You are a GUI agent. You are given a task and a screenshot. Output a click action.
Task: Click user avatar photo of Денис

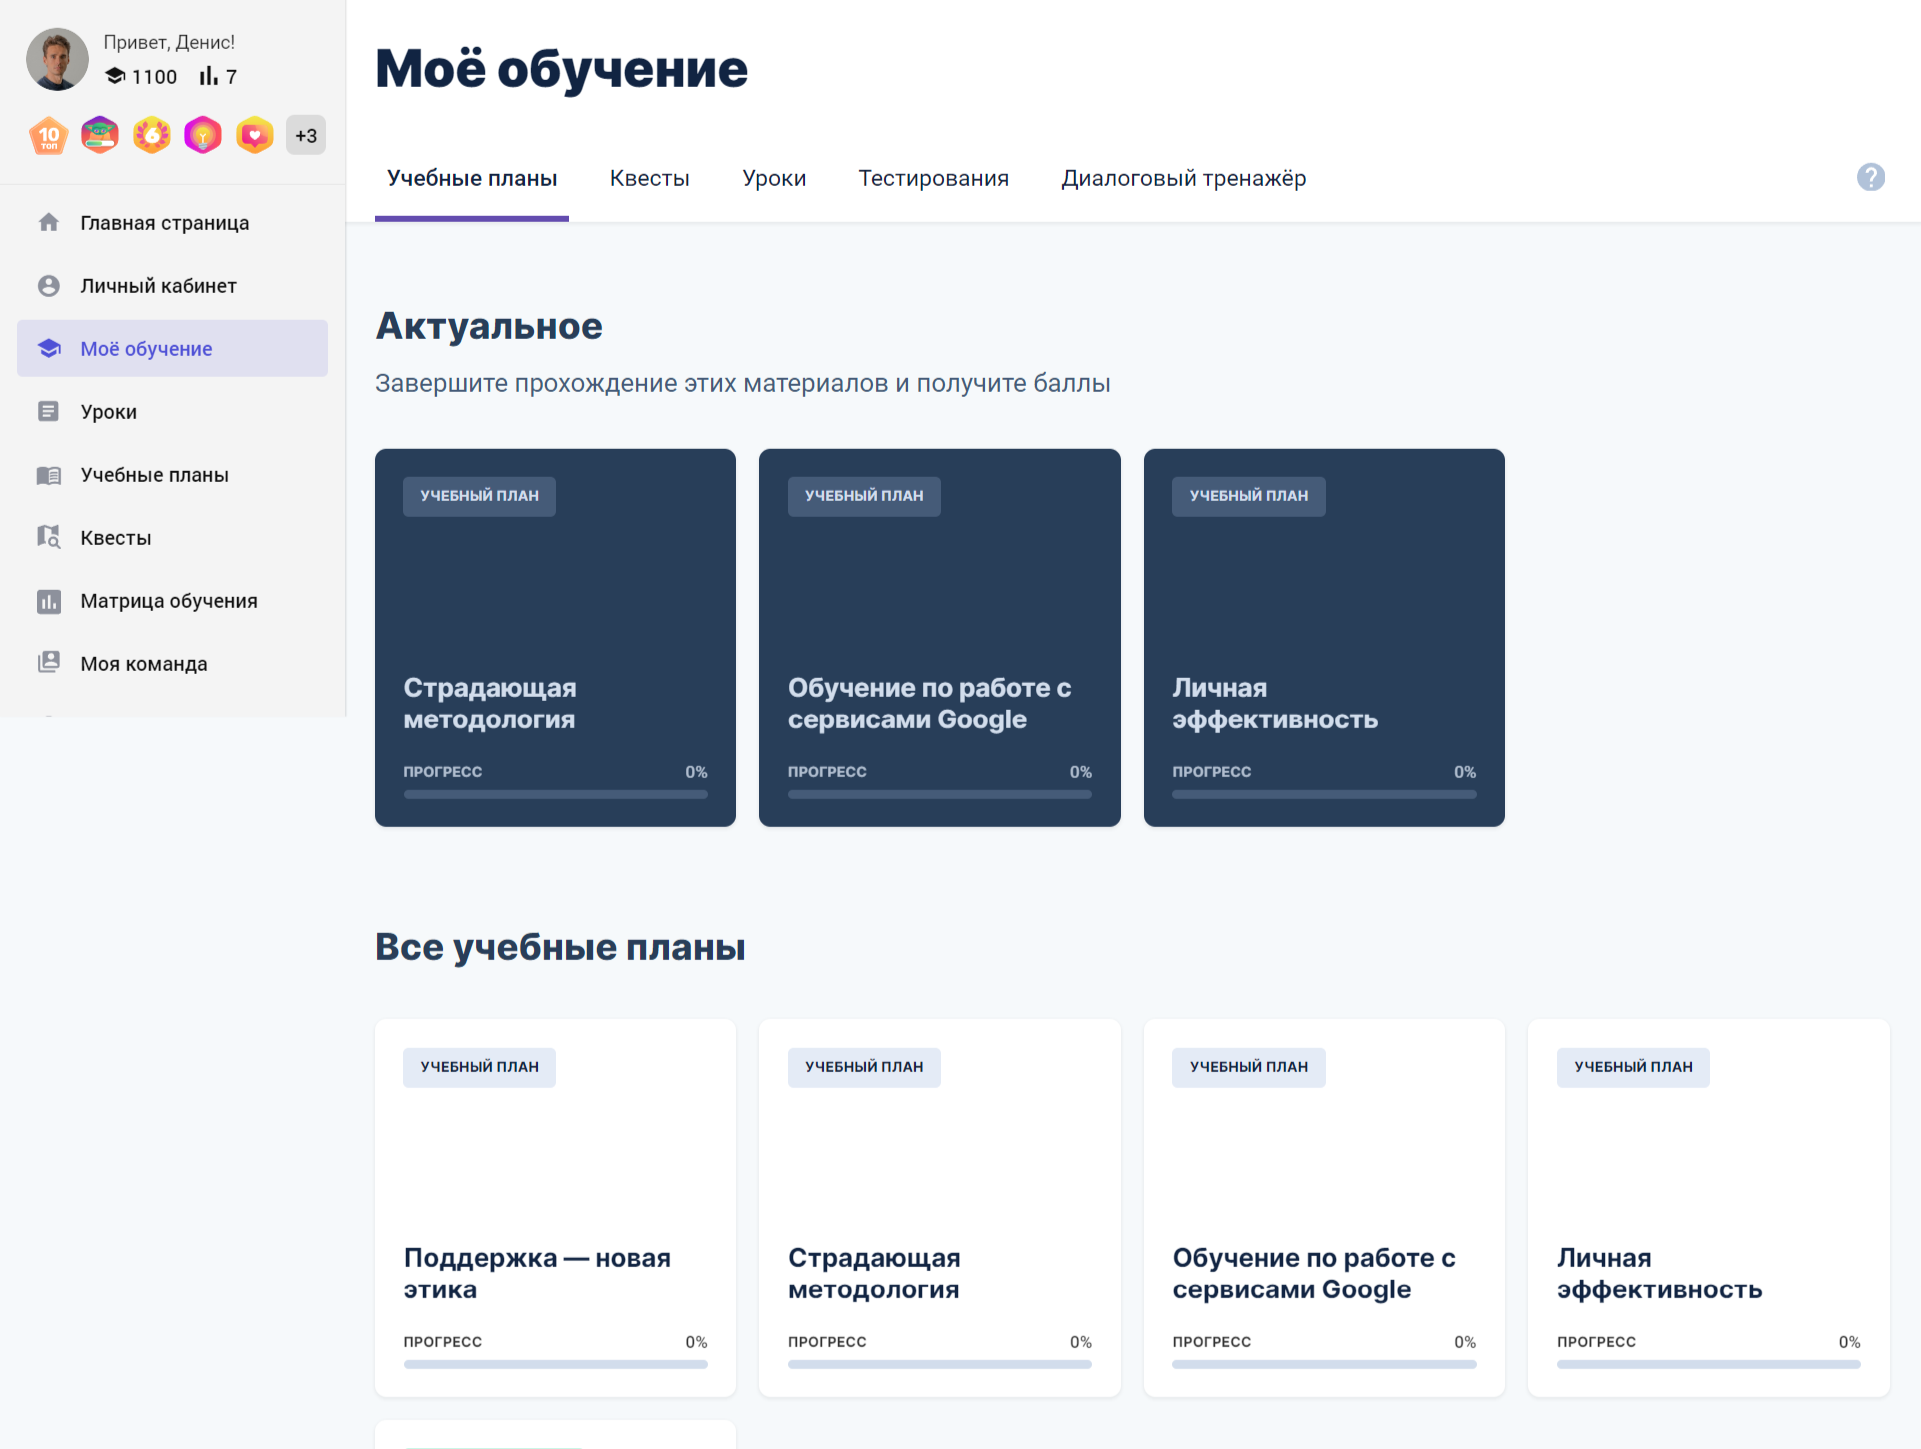(57, 60)
